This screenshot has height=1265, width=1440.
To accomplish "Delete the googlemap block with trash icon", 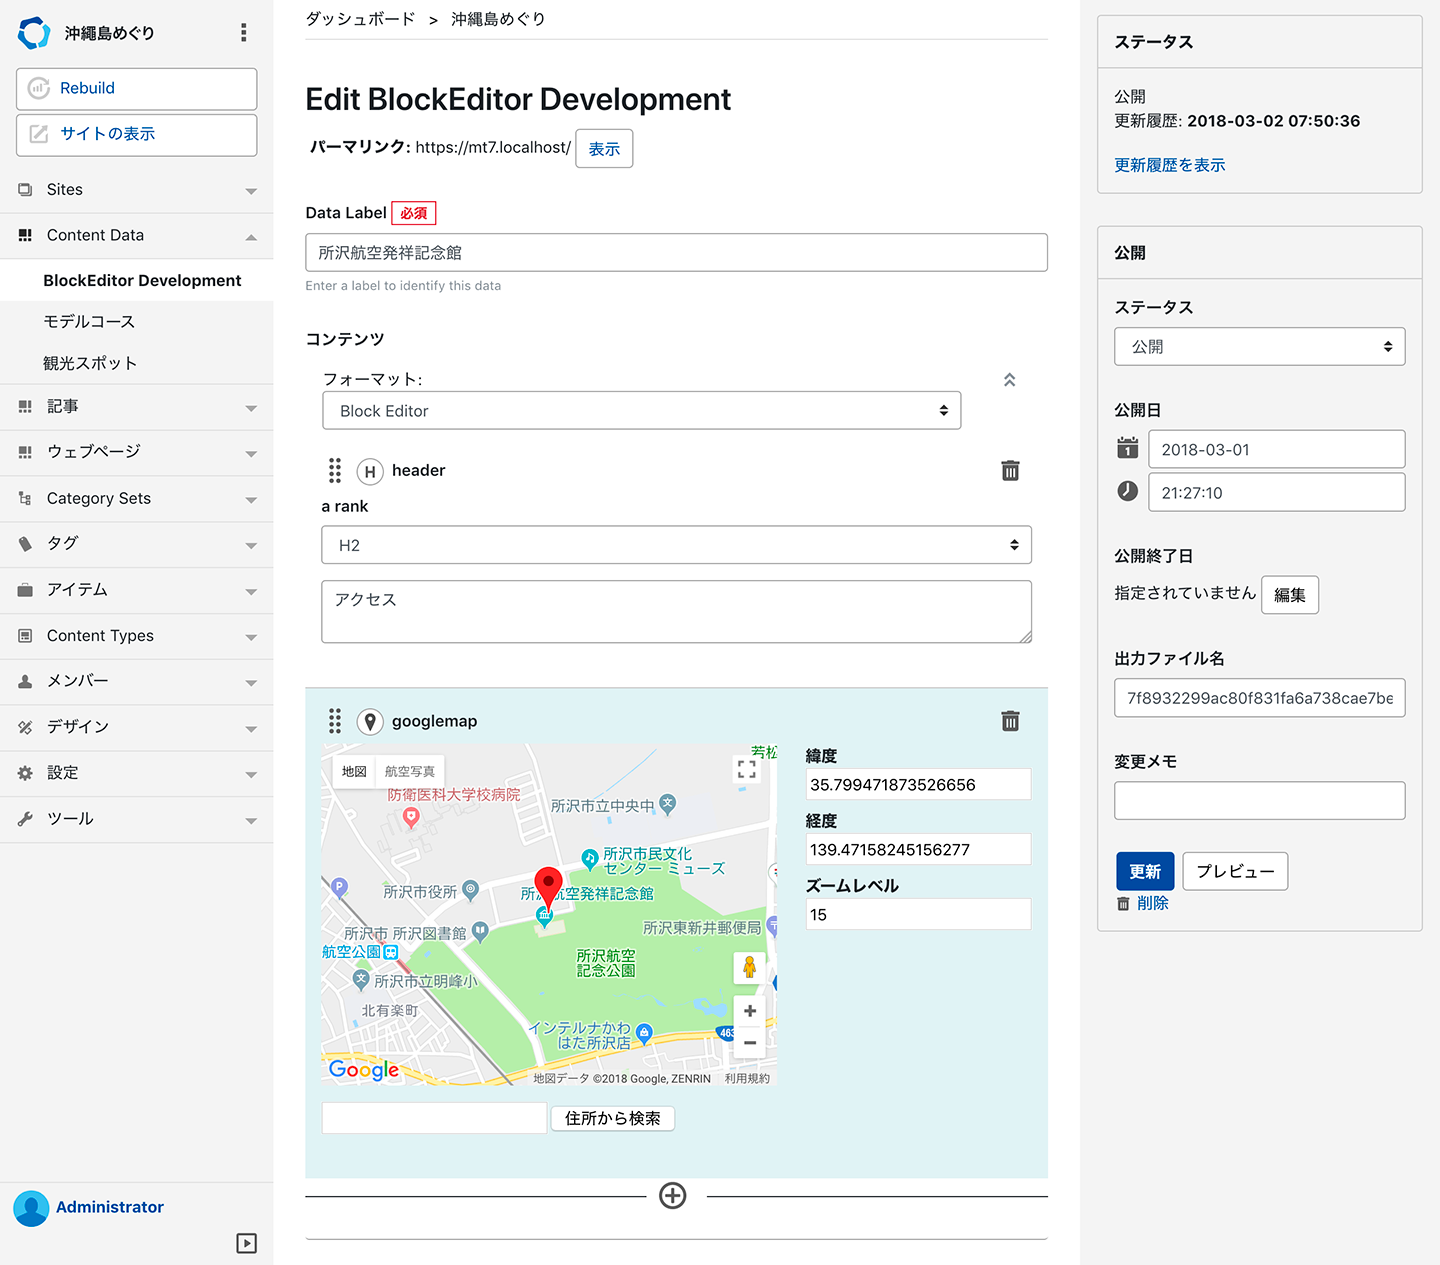I will (x=1010, y=721).
